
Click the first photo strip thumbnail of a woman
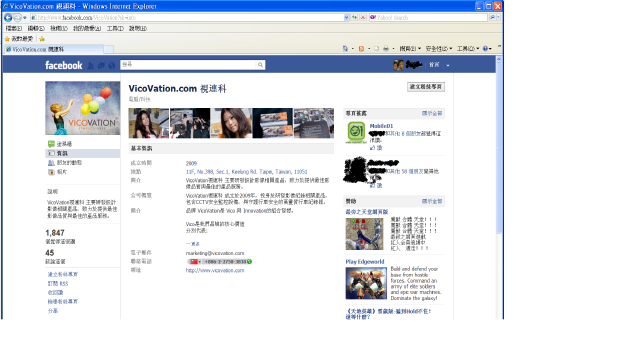149,123
